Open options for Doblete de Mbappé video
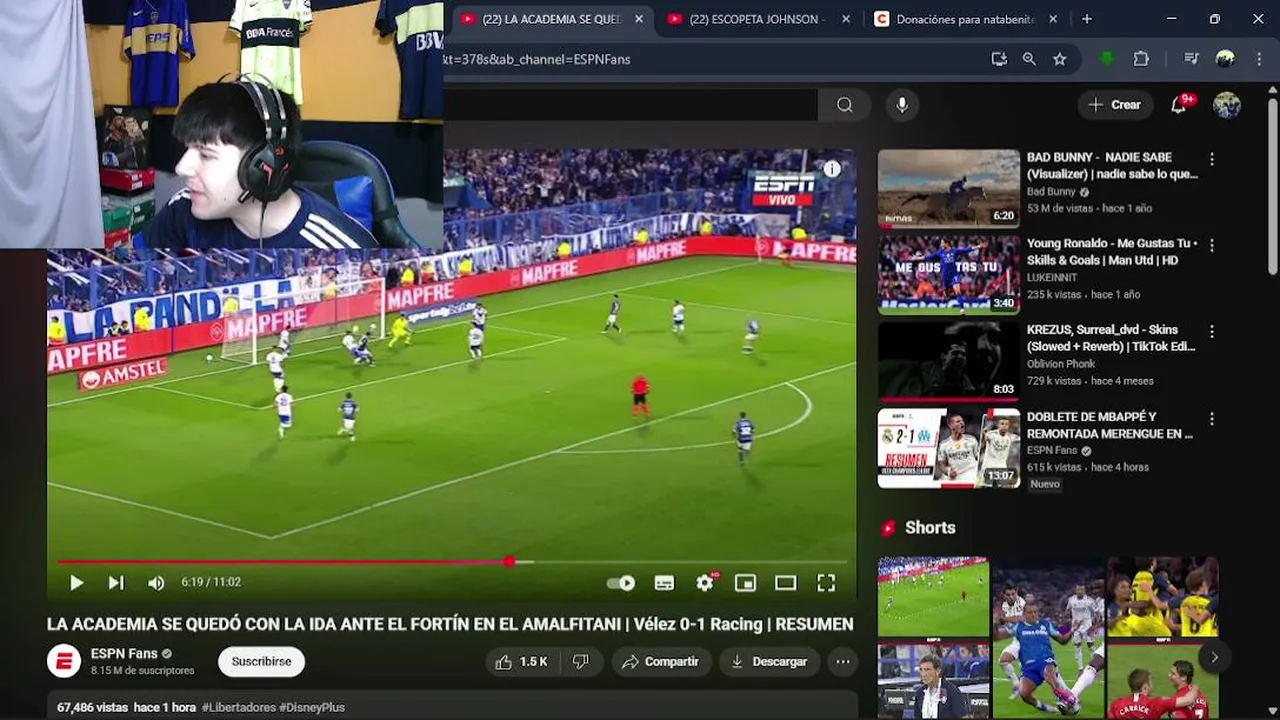Screen dimensions: 1280x720 click(1212, 419)
